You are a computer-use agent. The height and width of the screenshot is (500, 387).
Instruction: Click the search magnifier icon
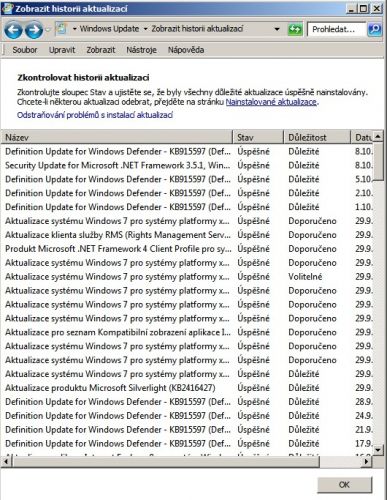tap(375, 29)
